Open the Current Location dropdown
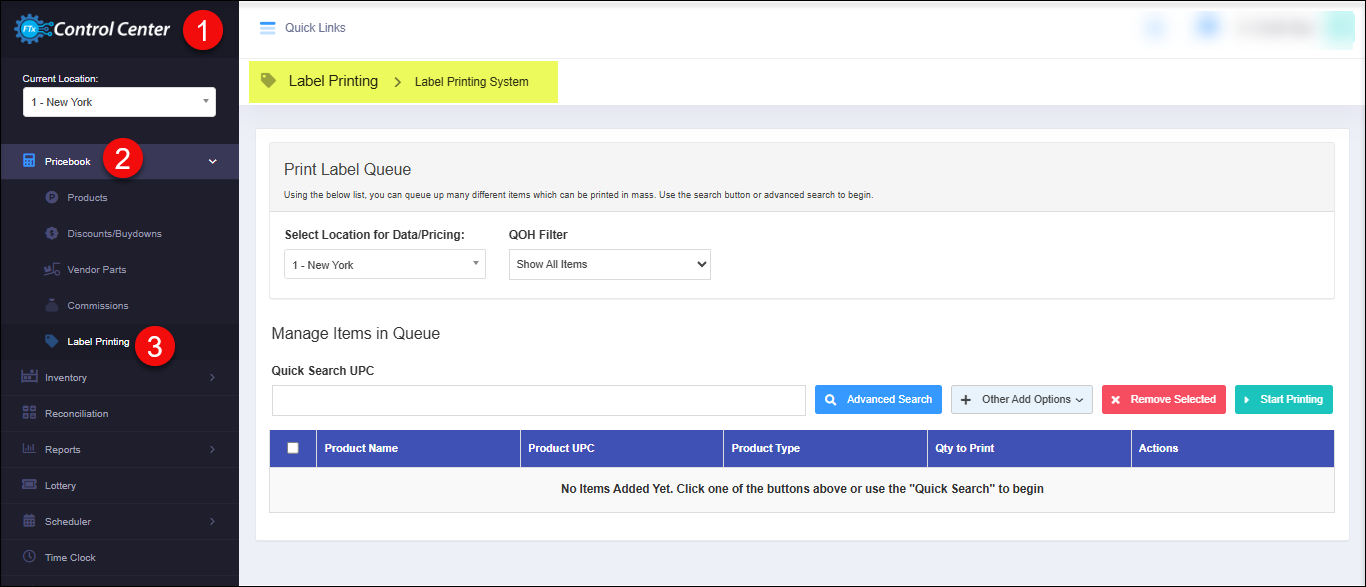 click(x=119, y=102)
